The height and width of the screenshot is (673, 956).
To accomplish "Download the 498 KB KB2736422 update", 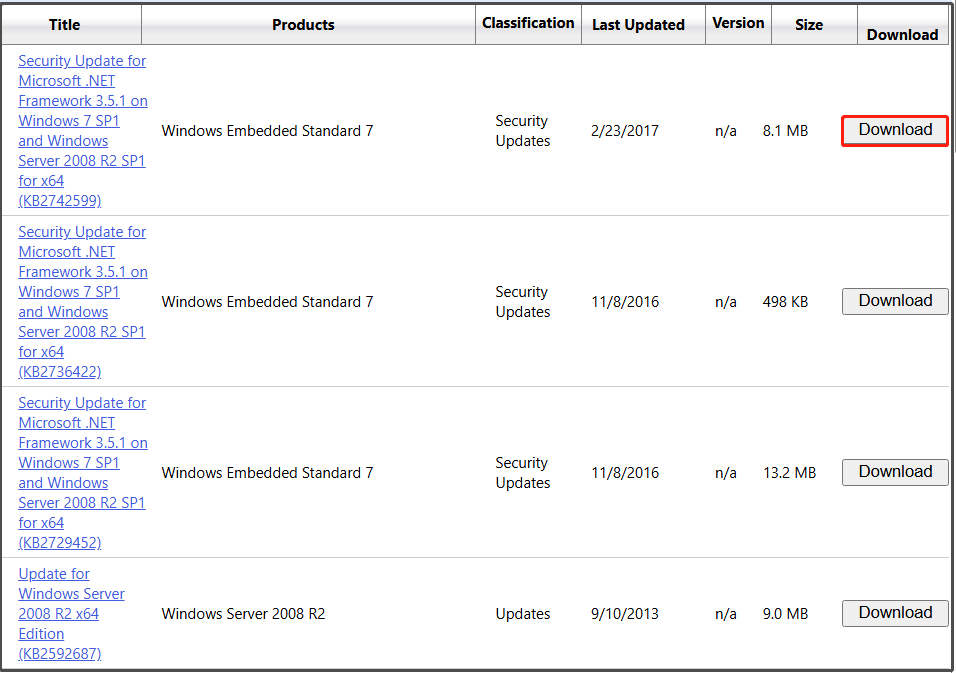I will click(895, 301).
